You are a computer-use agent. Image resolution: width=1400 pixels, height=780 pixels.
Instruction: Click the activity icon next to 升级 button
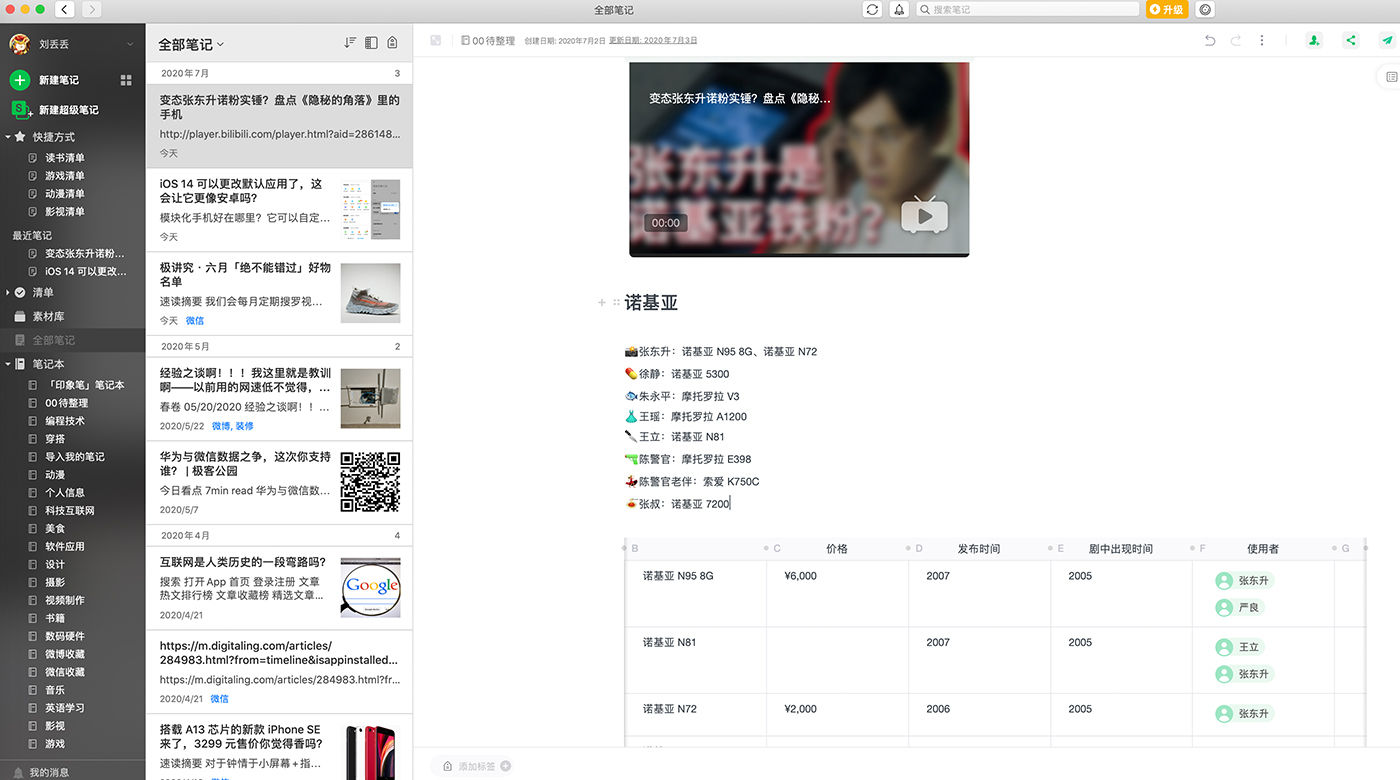1205,9
